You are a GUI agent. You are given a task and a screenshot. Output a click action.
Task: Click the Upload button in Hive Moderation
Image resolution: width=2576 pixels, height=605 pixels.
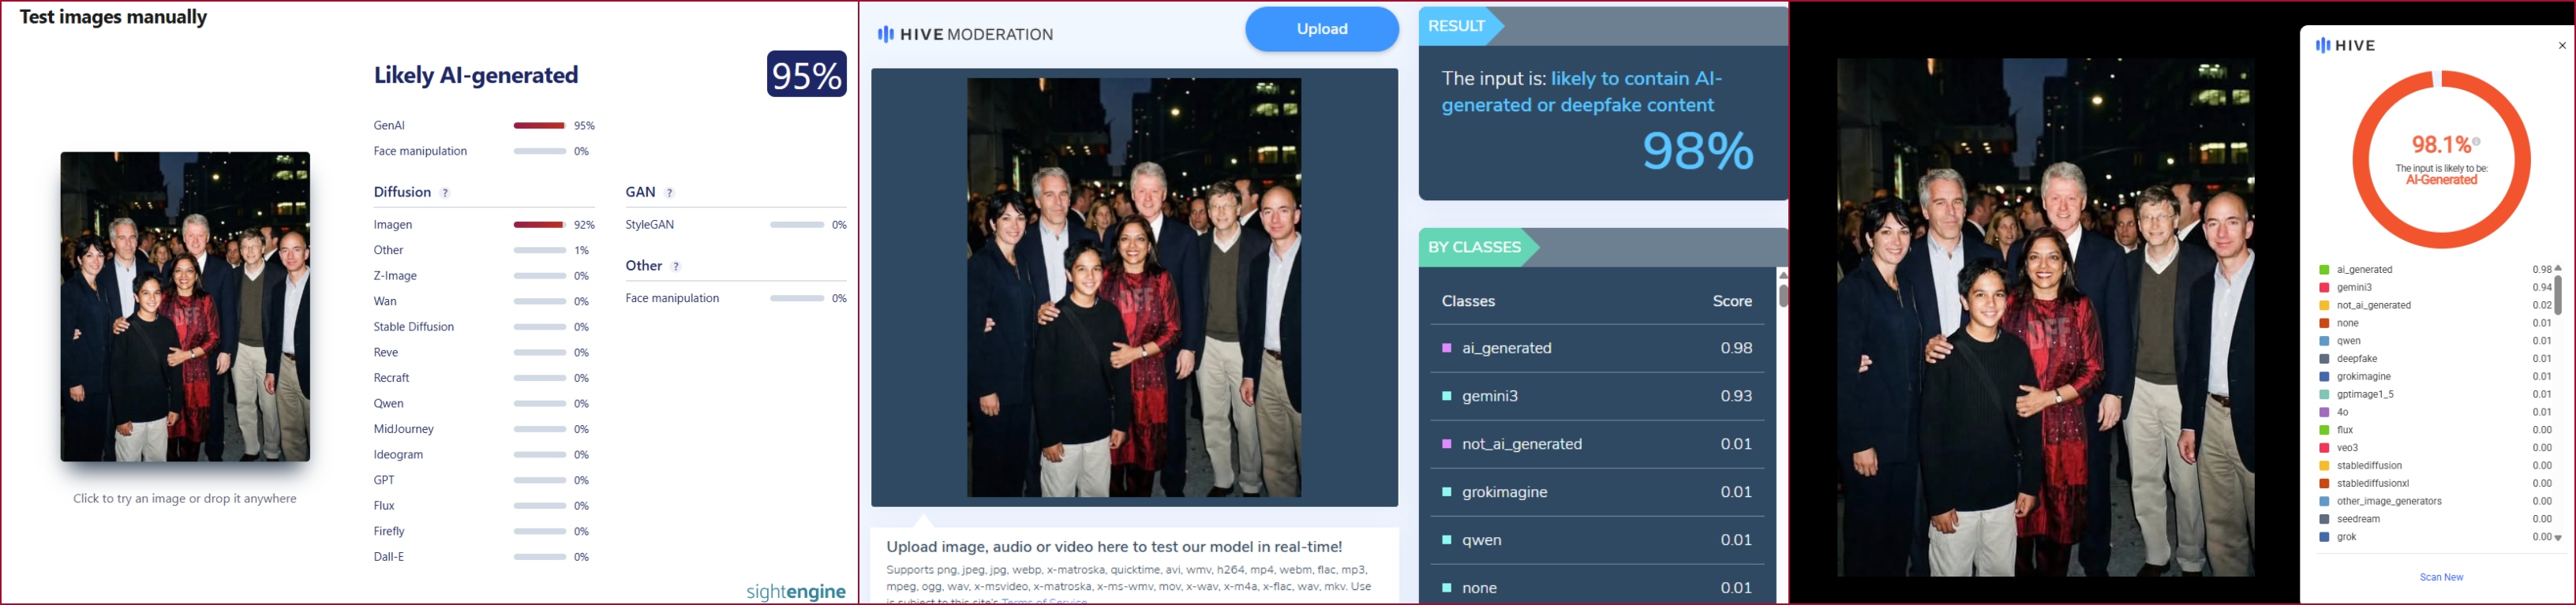point(1321,29)
